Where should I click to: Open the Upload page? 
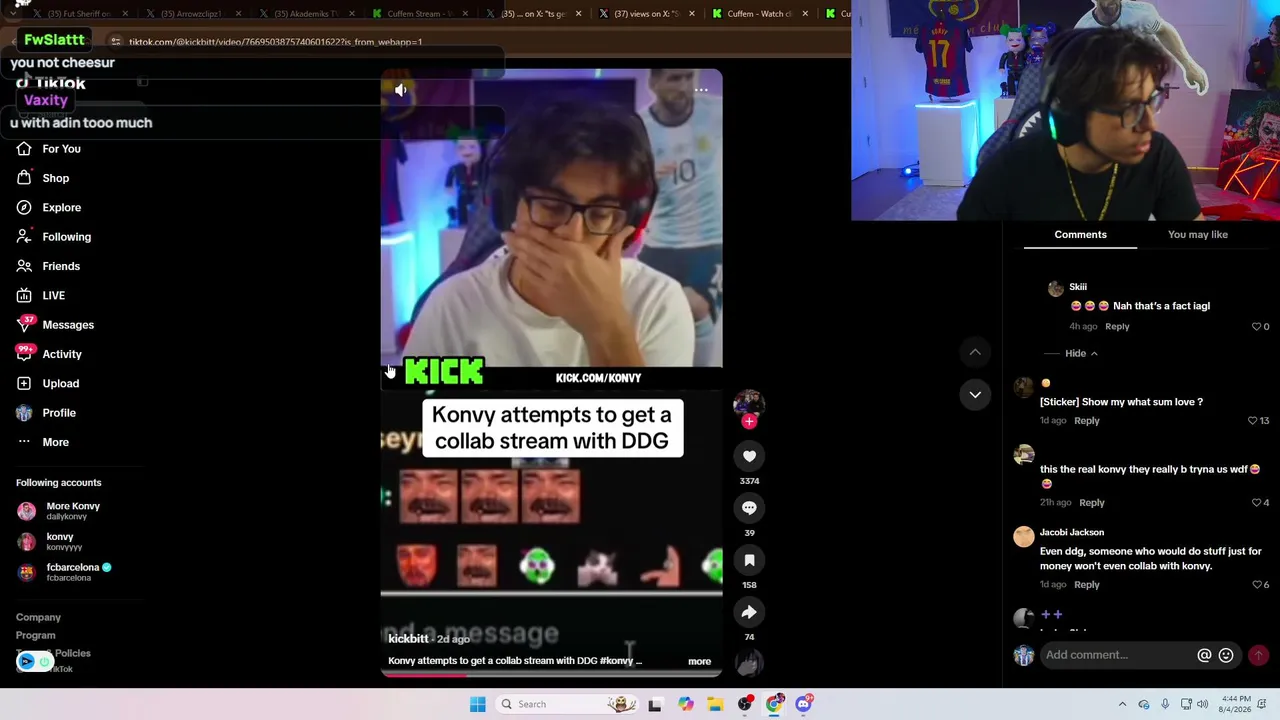[48, 384]
